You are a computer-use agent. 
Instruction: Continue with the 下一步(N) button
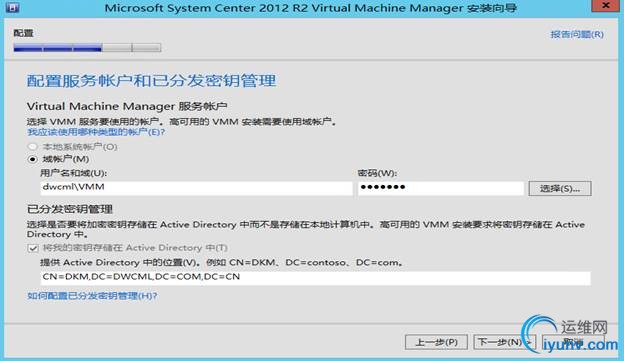point(505,342)
